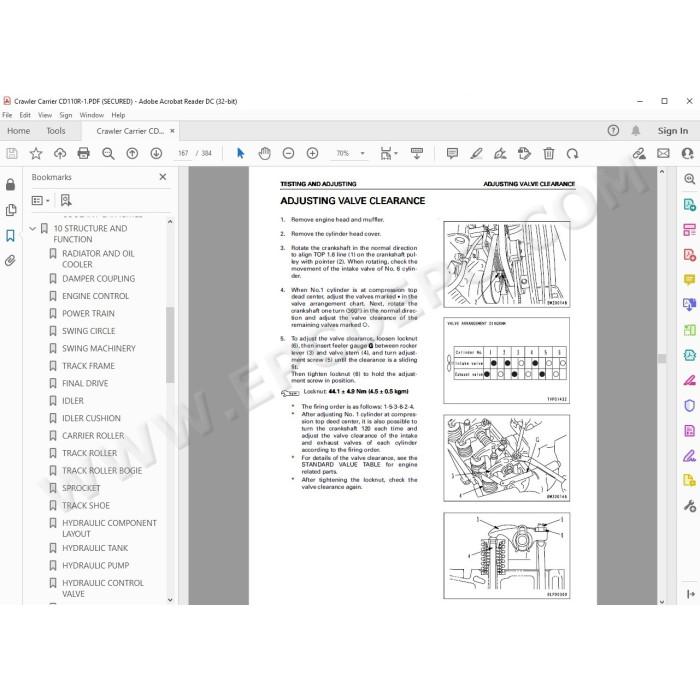Toggle the Page Thumbnails panel icon
700x700 pixels.
pyautogui.click(x=10, y=210)
